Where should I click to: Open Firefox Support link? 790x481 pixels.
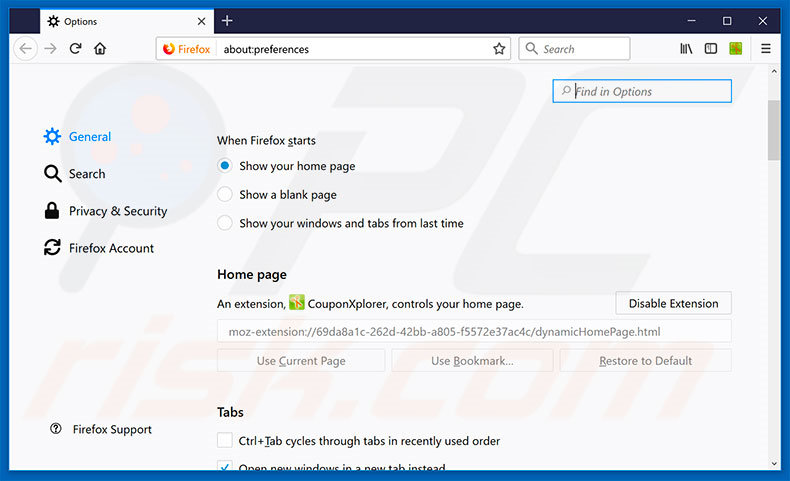pos(112,430)
